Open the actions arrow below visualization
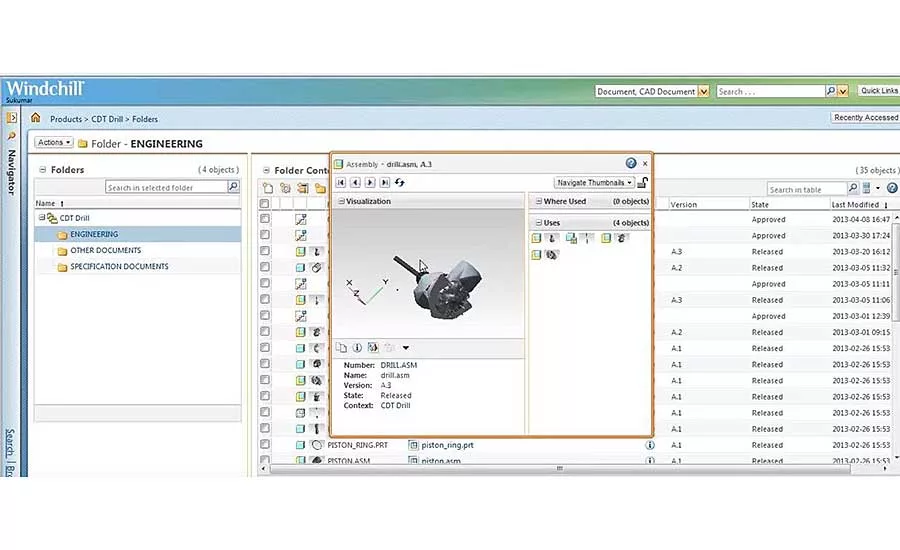The width and height of the screenshot is (900, 550). [x=406, y=347]
